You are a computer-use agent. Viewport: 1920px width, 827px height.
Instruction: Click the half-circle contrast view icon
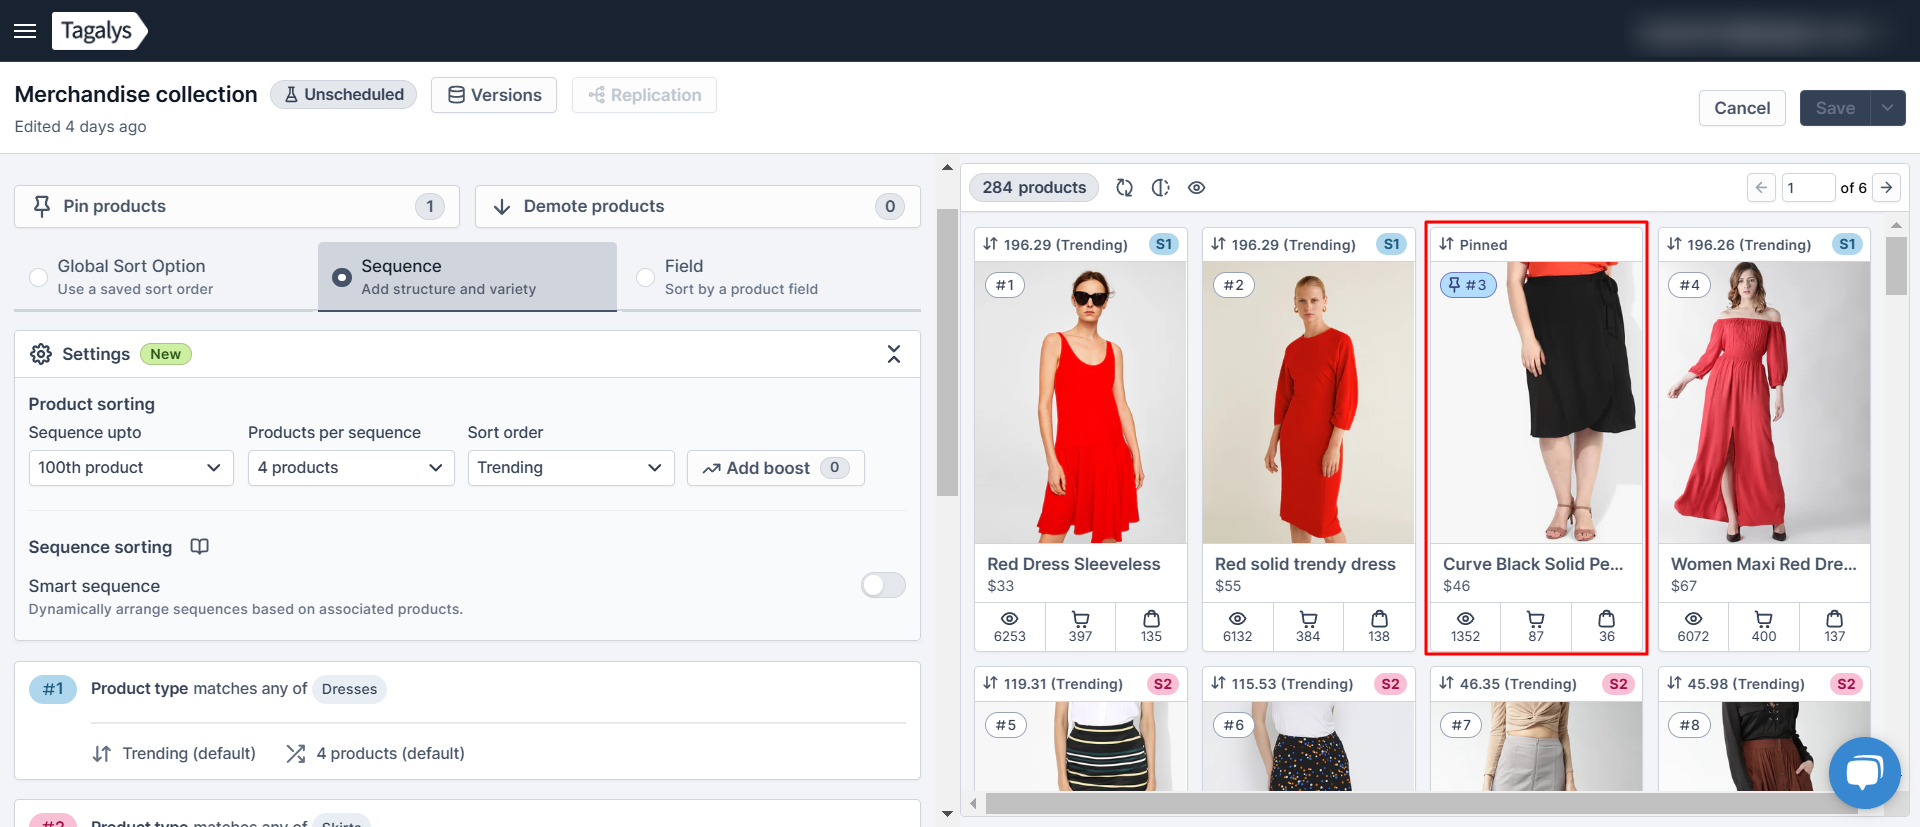coord(1161,188)
